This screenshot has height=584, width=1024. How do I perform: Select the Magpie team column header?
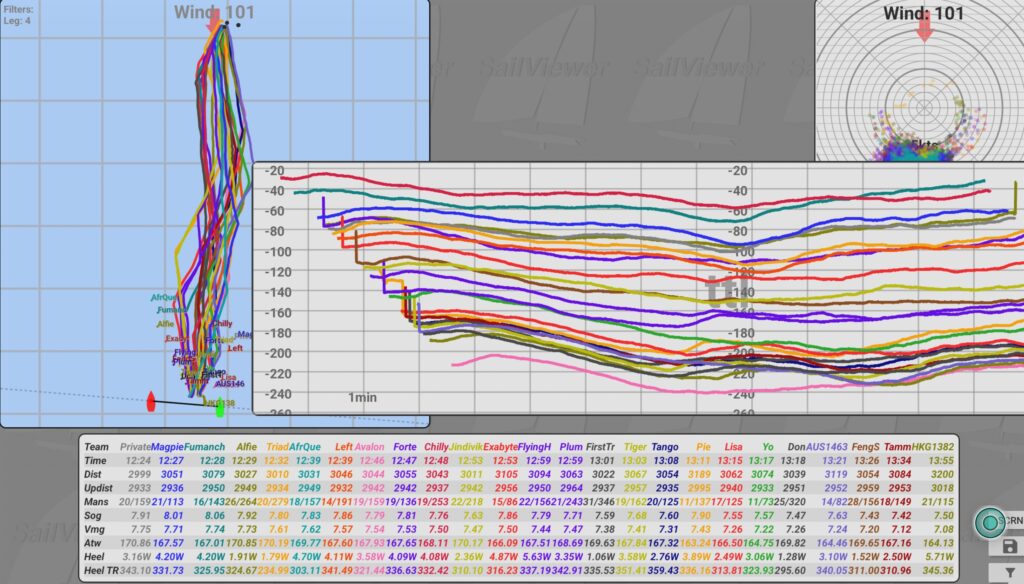[167, 447]
